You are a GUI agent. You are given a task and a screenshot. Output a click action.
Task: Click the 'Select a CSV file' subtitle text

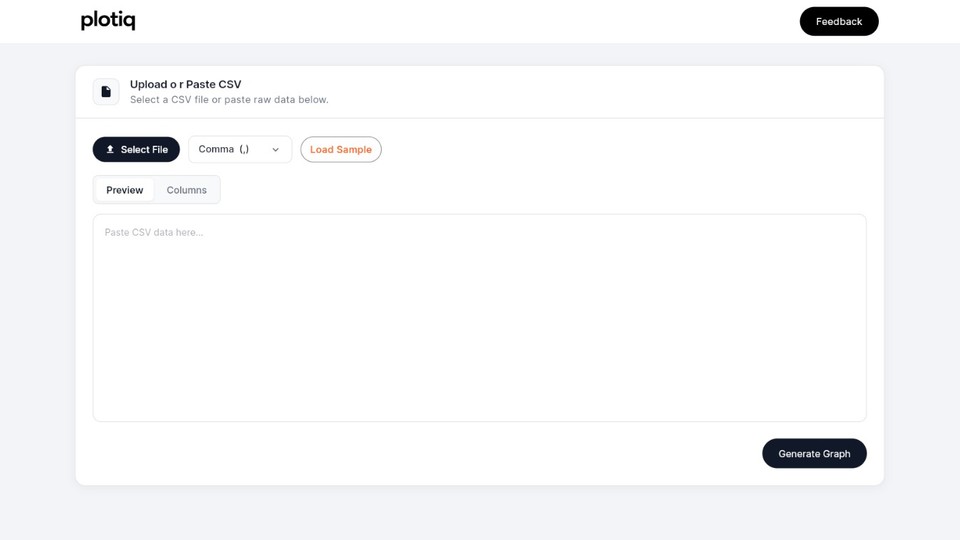click(x=229, y=100)
